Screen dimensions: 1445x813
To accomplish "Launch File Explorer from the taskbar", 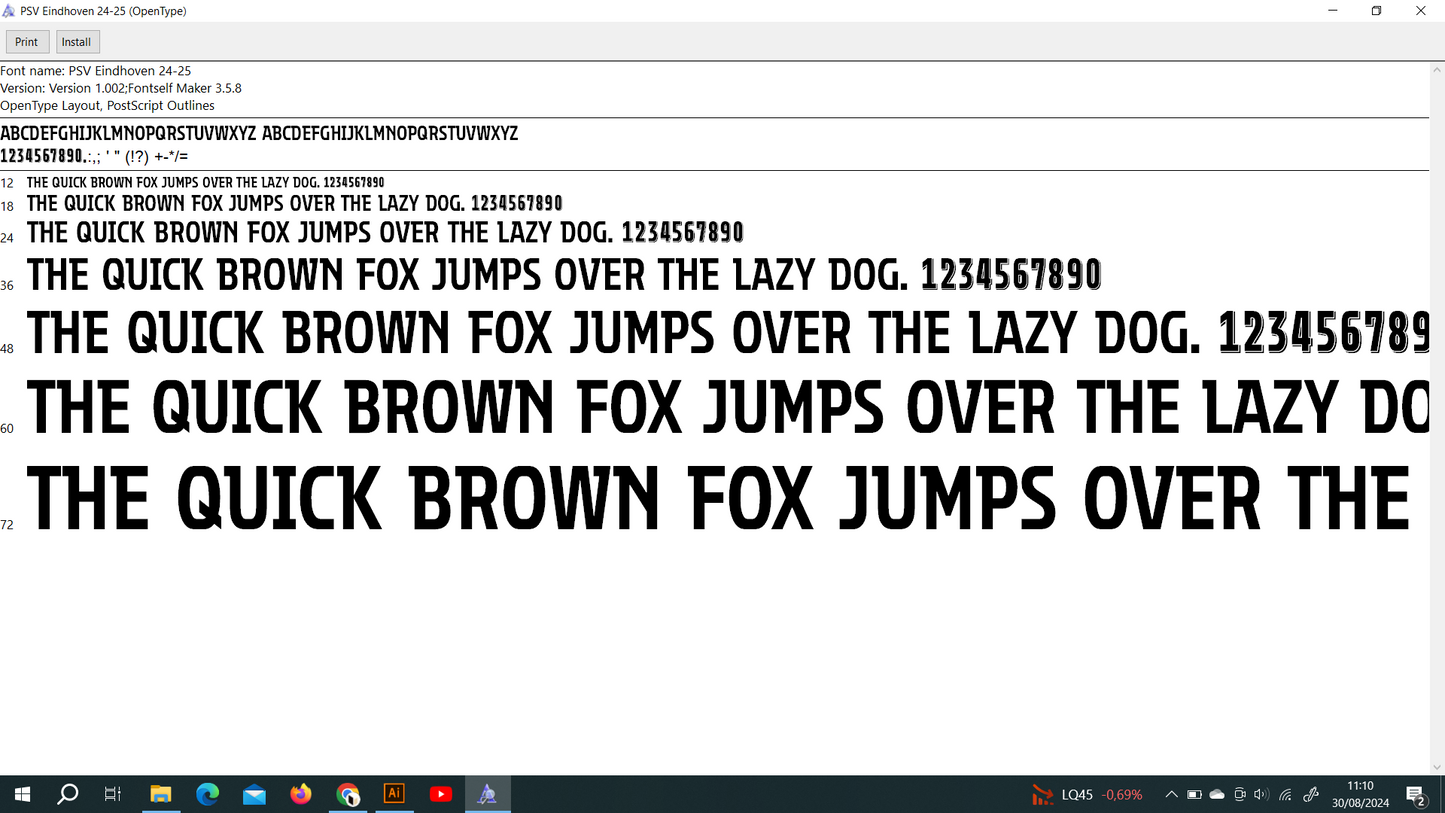I will 160,795.
